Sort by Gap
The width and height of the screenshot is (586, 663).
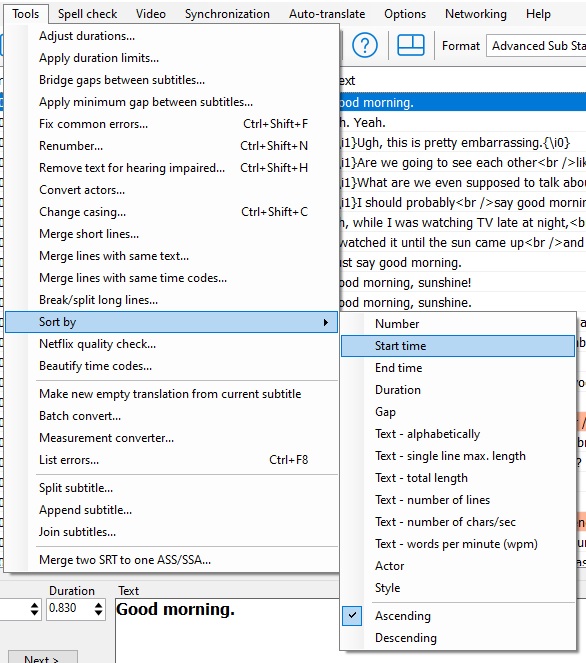click(458, 412)
